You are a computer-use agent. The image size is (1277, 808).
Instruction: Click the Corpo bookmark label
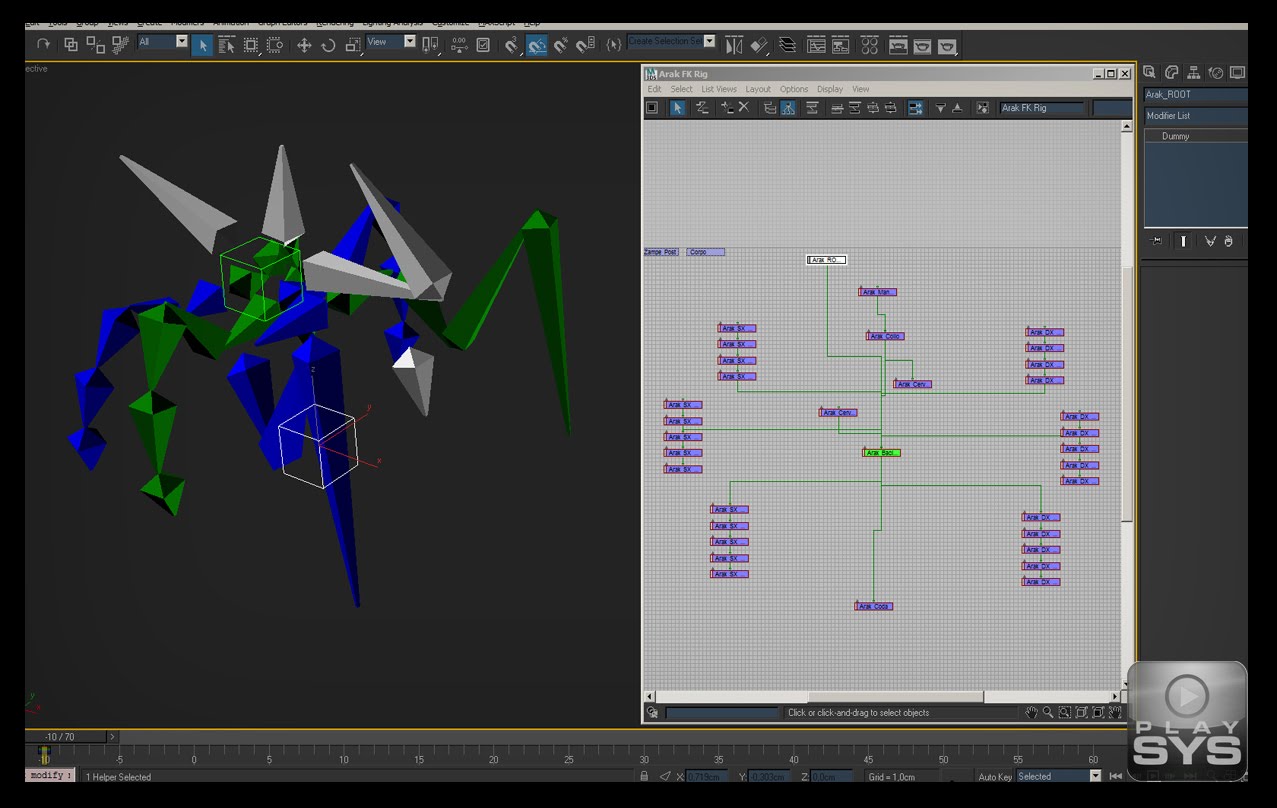706,252
